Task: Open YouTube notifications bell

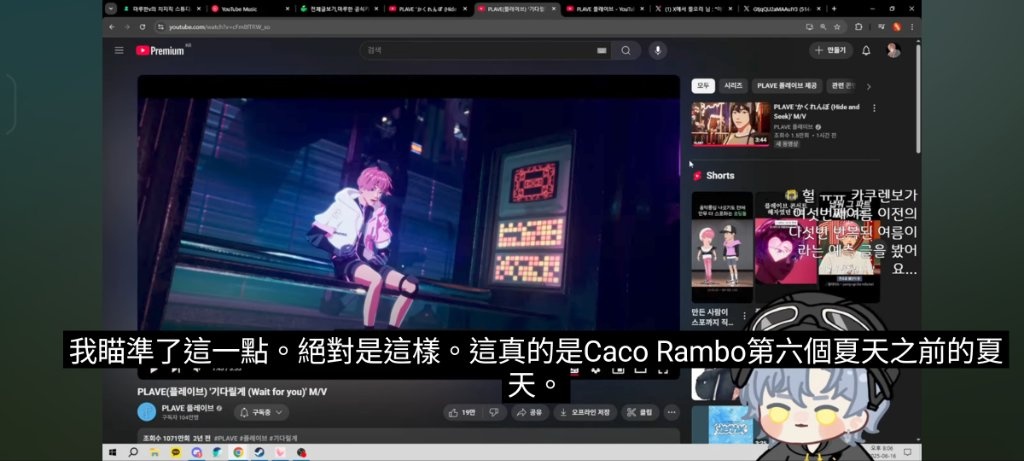Action: [866, 50]
